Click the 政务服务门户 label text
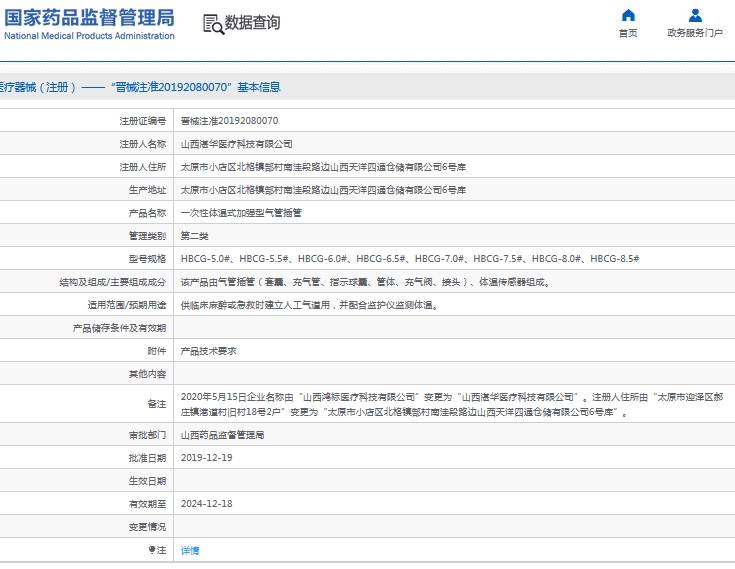Image resolution: width=735 pixels, height=569 pixels. click(695, 33)
